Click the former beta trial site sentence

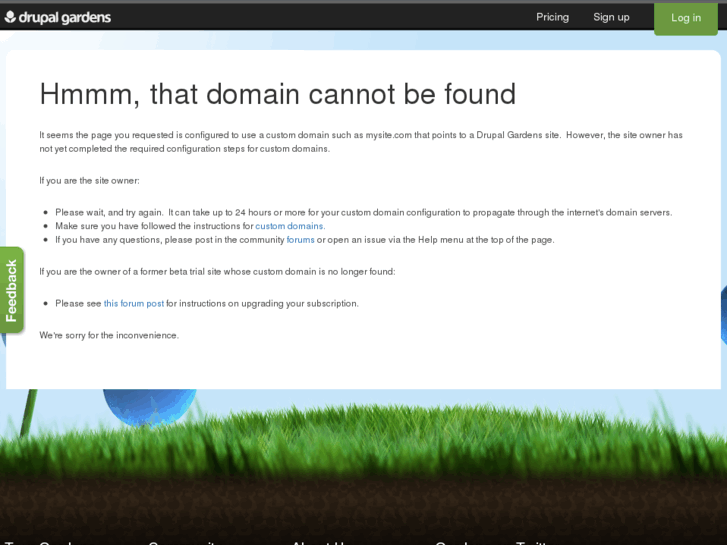click(217, 271)
